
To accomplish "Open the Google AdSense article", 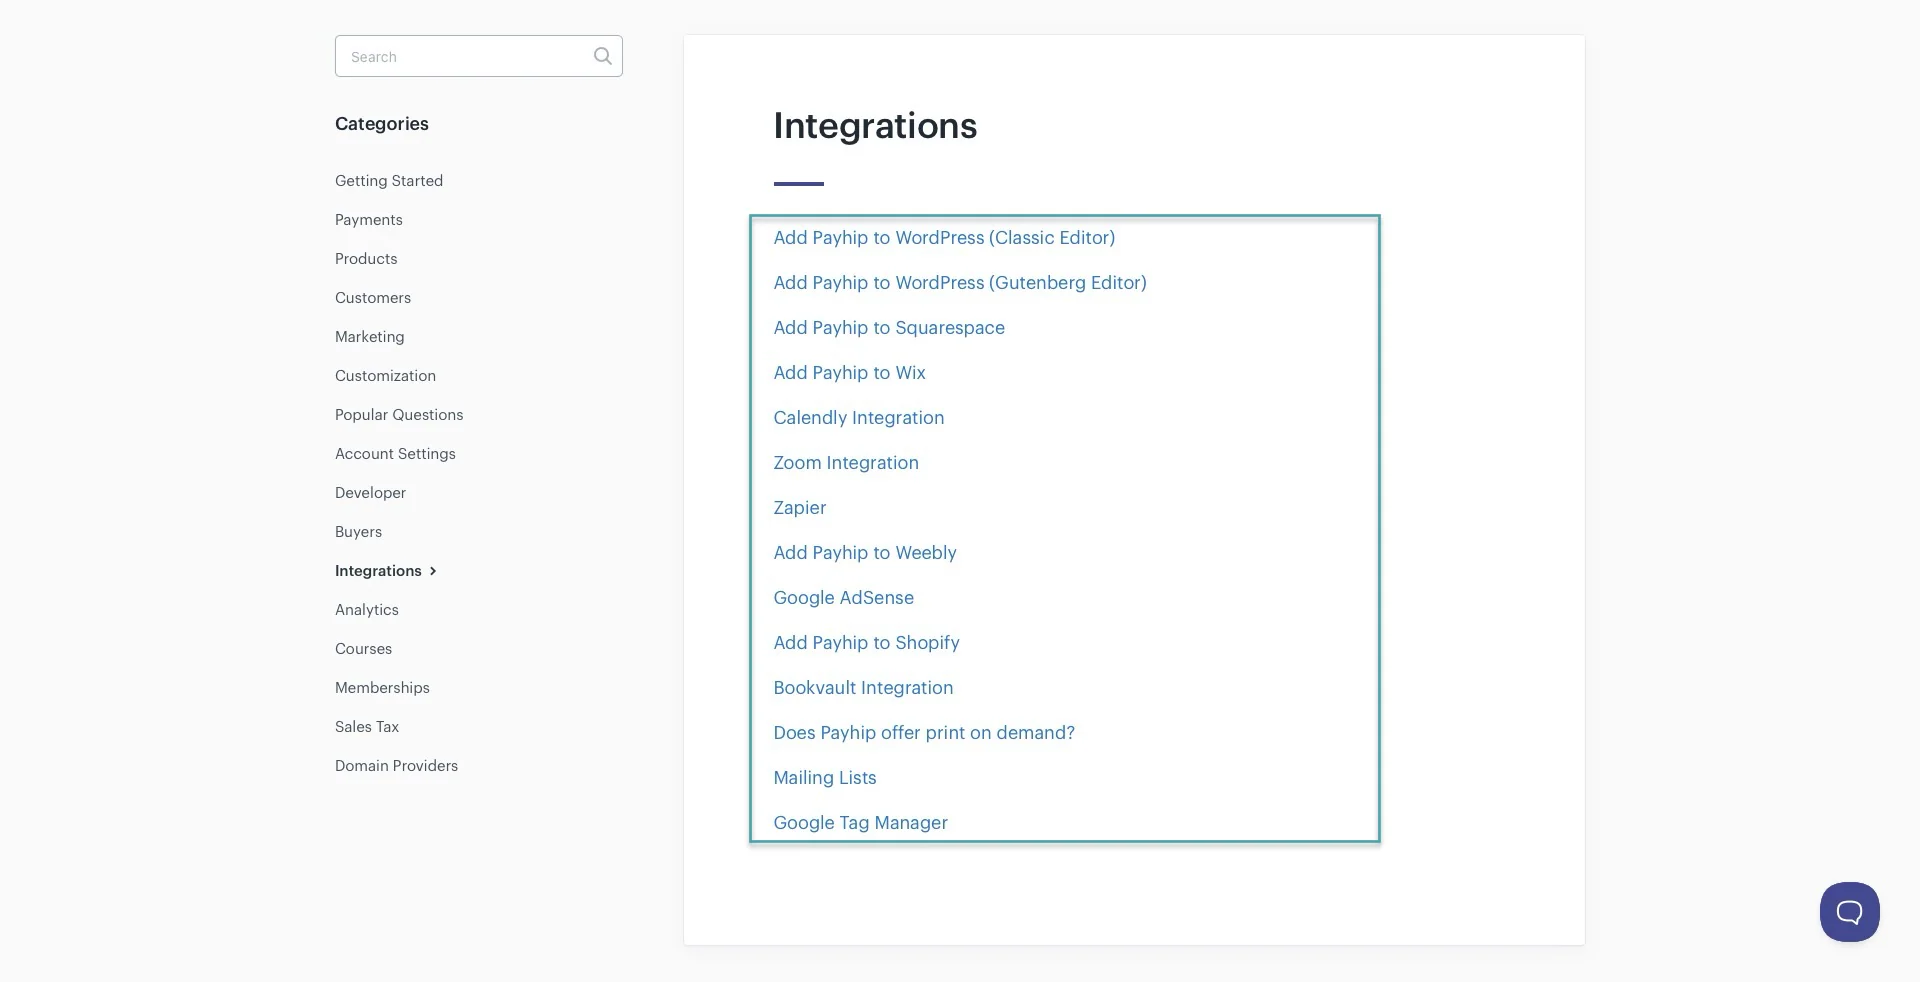I will 843,598.
